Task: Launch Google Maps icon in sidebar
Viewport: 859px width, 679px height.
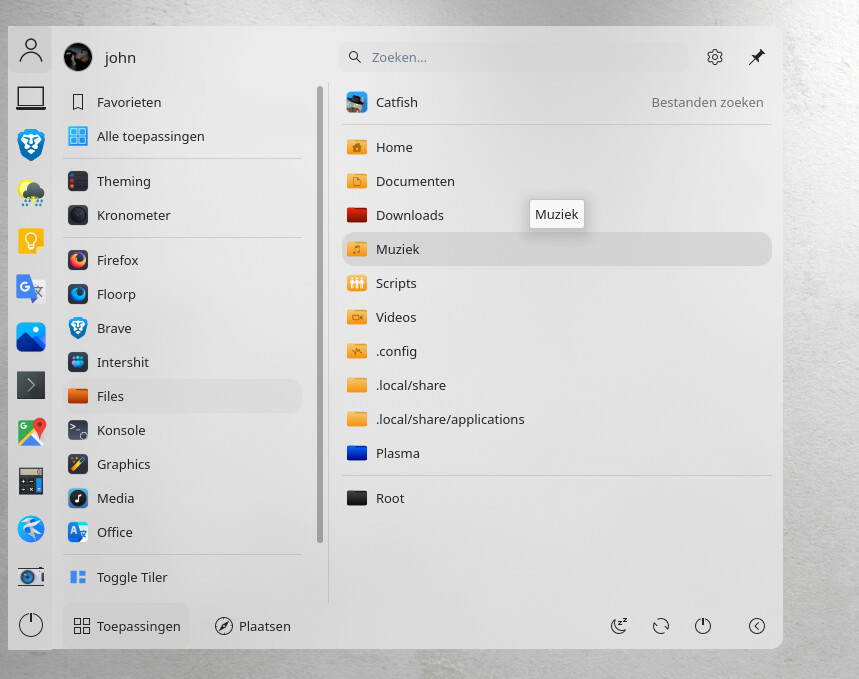Action: point(31,432)
